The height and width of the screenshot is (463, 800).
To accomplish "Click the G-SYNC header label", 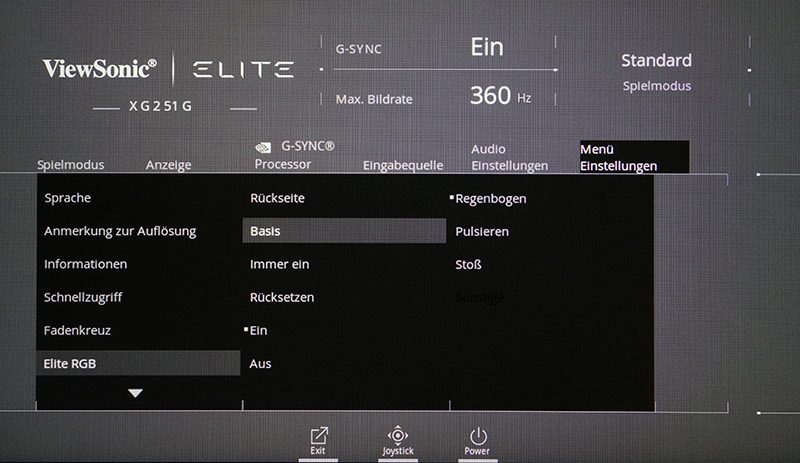I will [x=359, y=49].
